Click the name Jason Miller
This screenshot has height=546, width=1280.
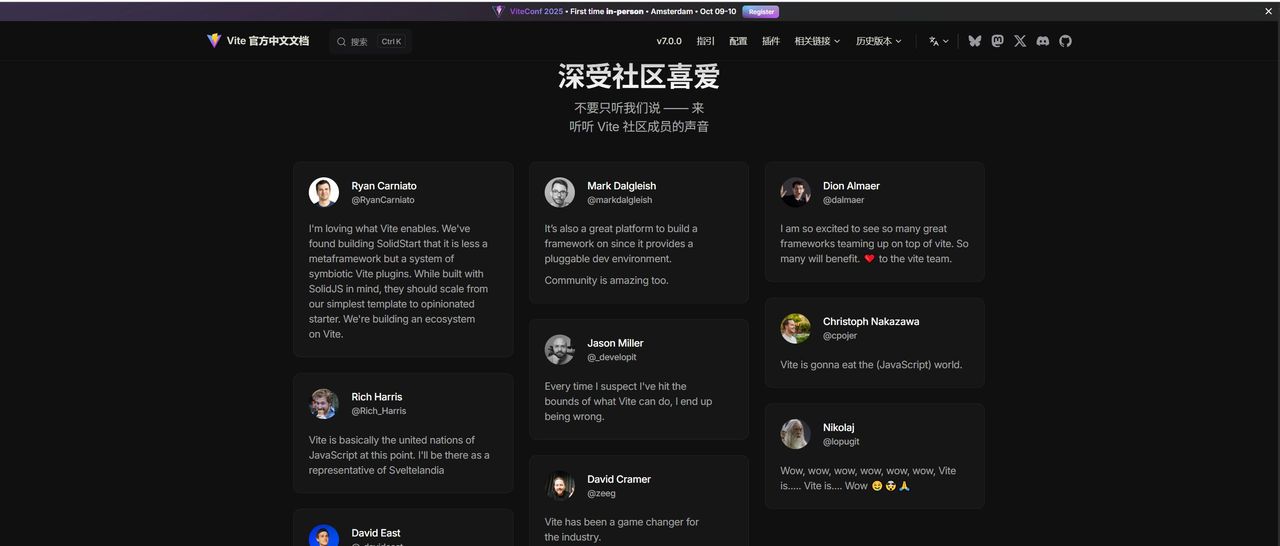coord(615,343)
